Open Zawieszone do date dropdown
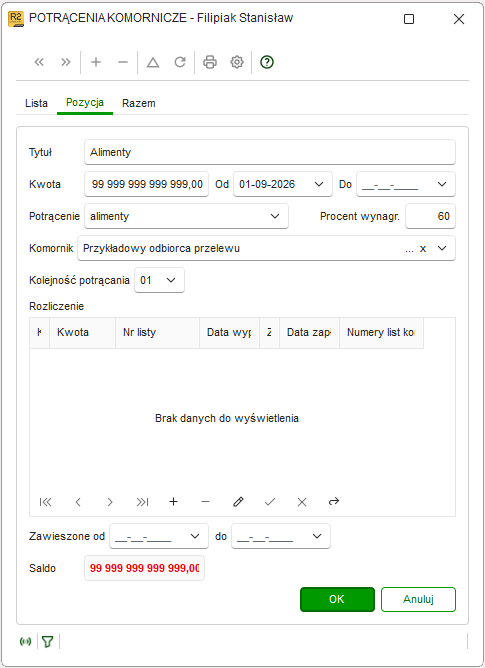 (x=317, y=536)
